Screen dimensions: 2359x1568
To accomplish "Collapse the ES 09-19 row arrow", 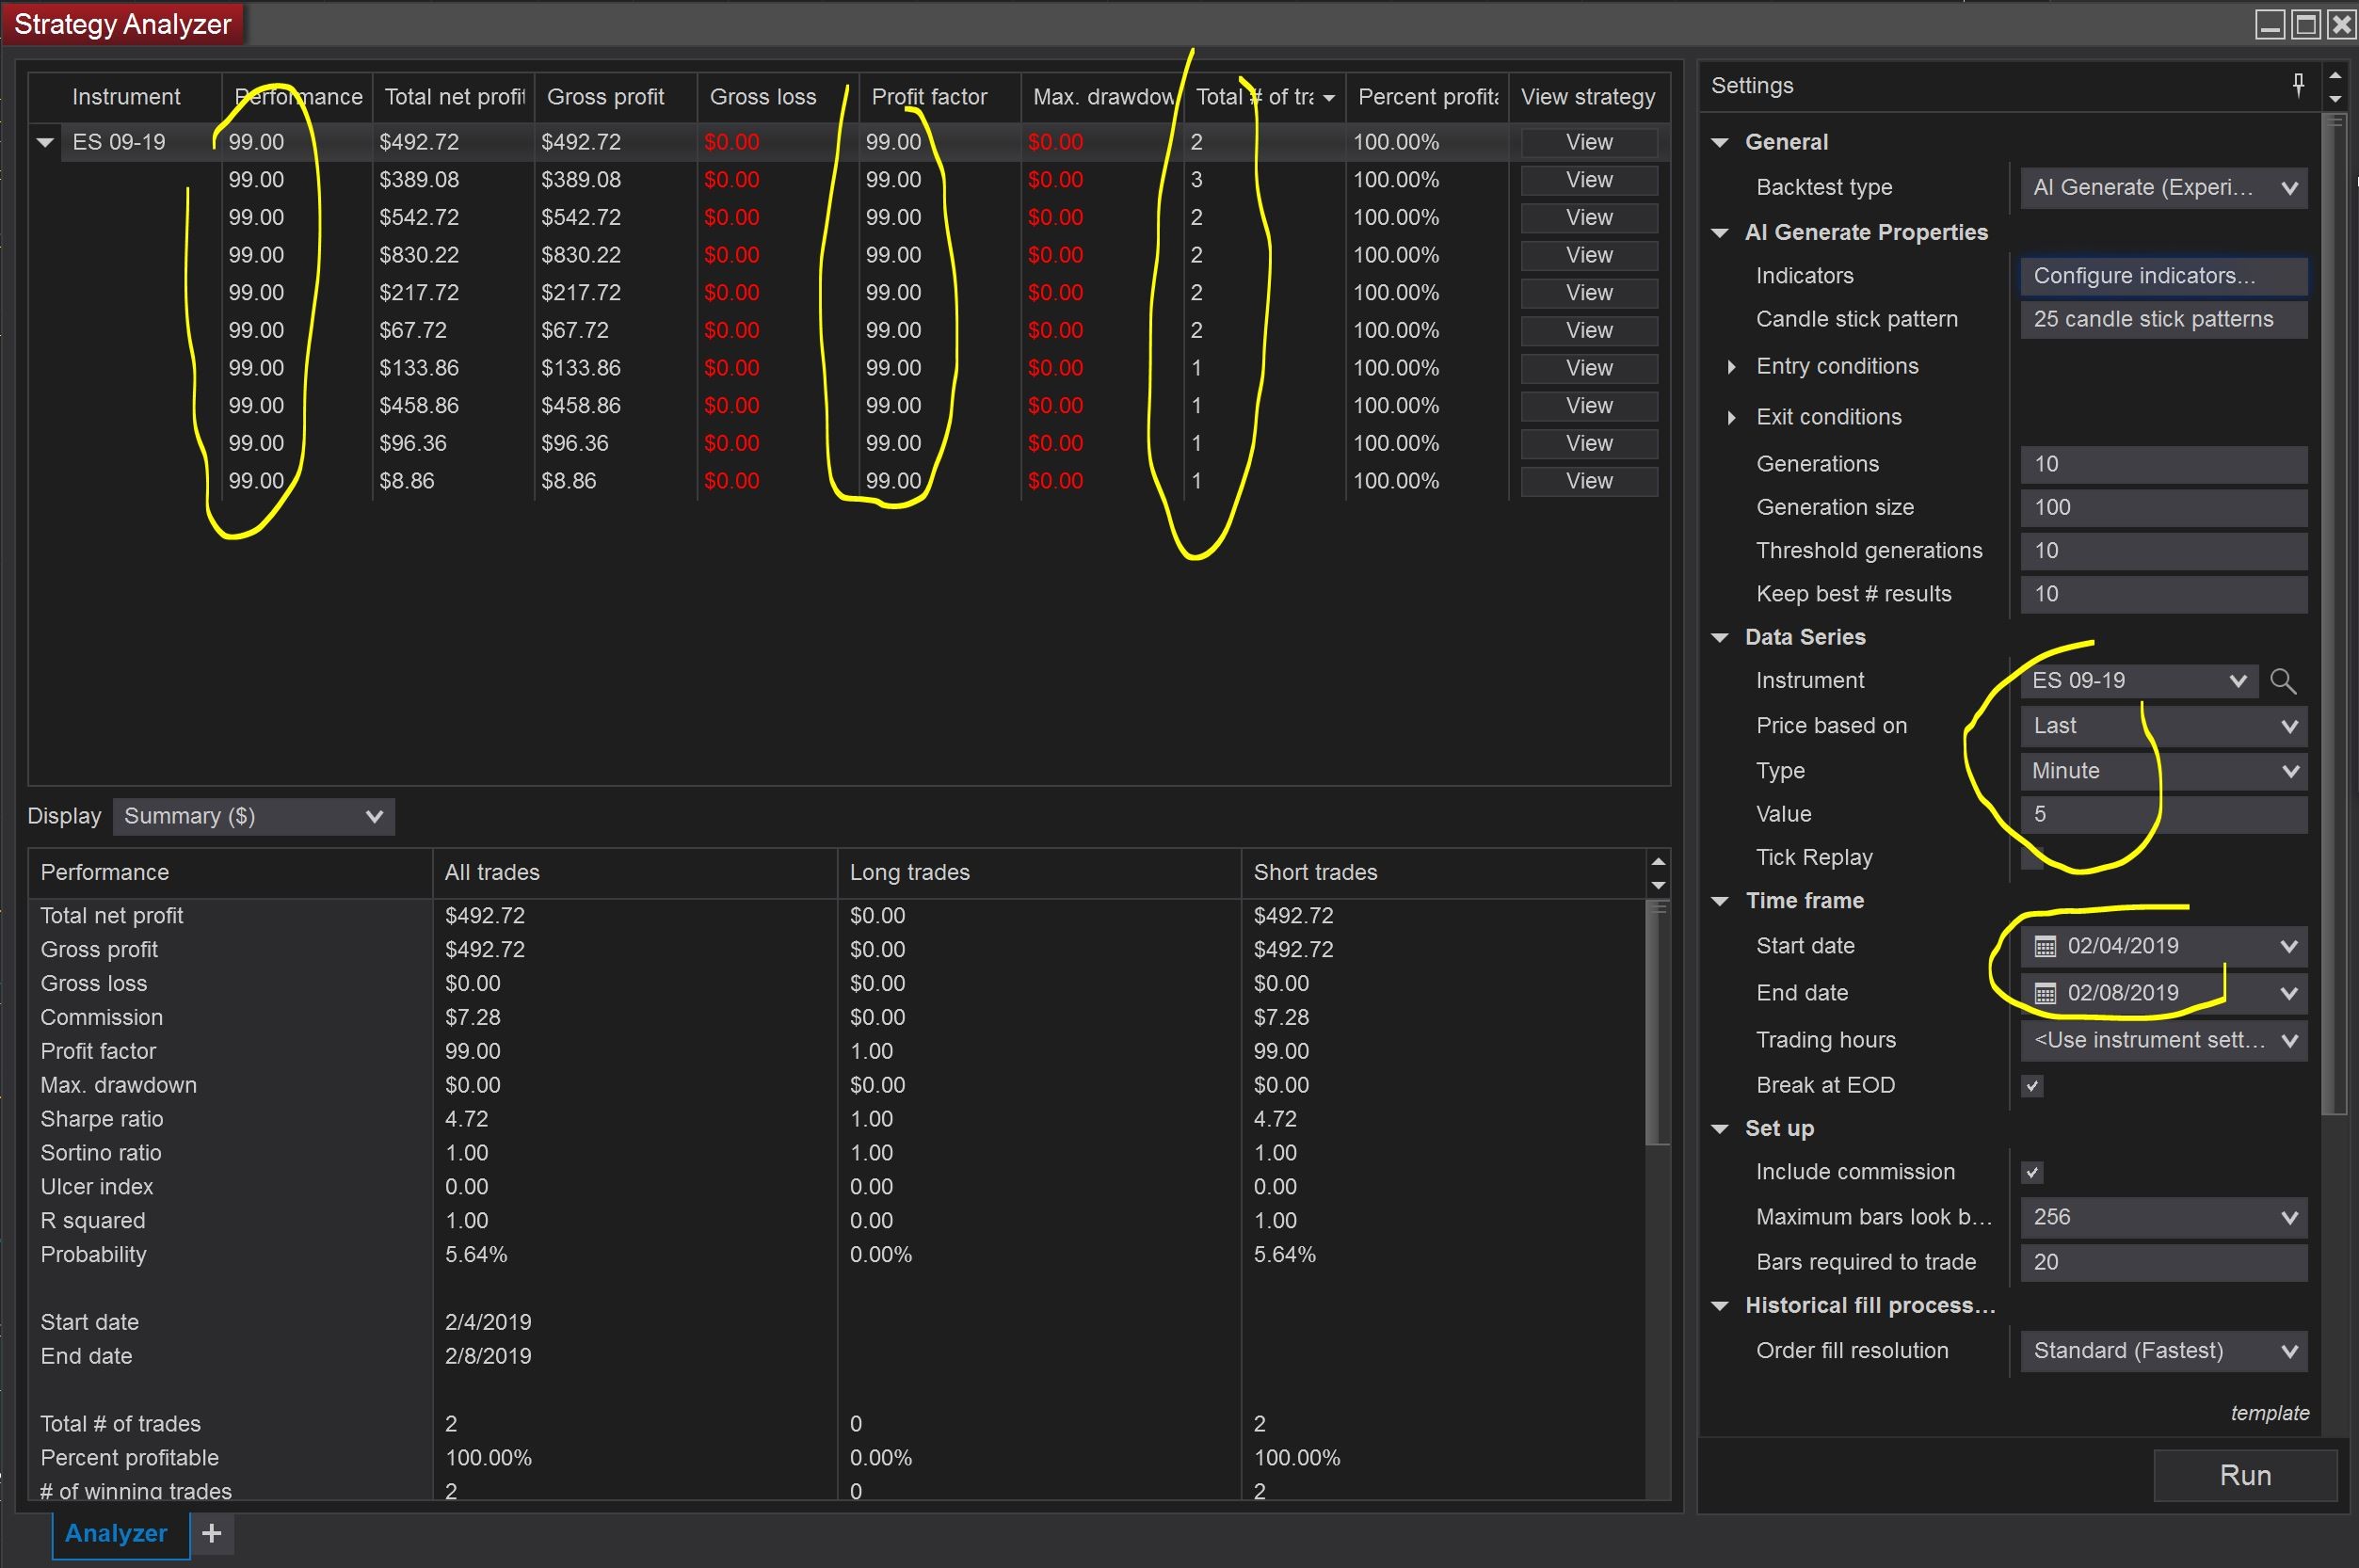I will pos(45,142).
